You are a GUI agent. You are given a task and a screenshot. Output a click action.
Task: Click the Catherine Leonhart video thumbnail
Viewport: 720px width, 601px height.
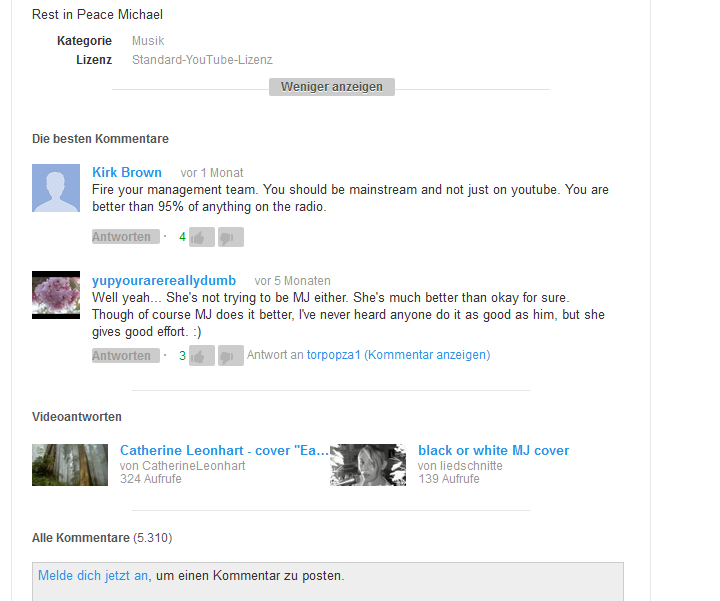click(x=70, y=465)
